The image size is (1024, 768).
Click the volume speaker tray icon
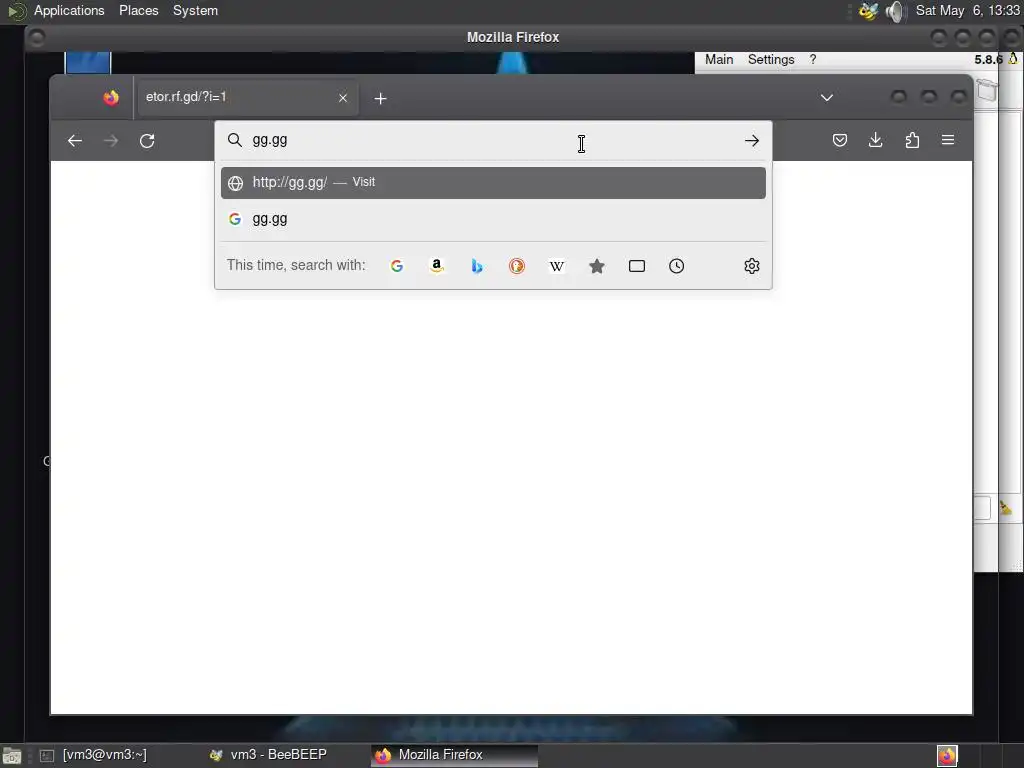tap(896, 11)
